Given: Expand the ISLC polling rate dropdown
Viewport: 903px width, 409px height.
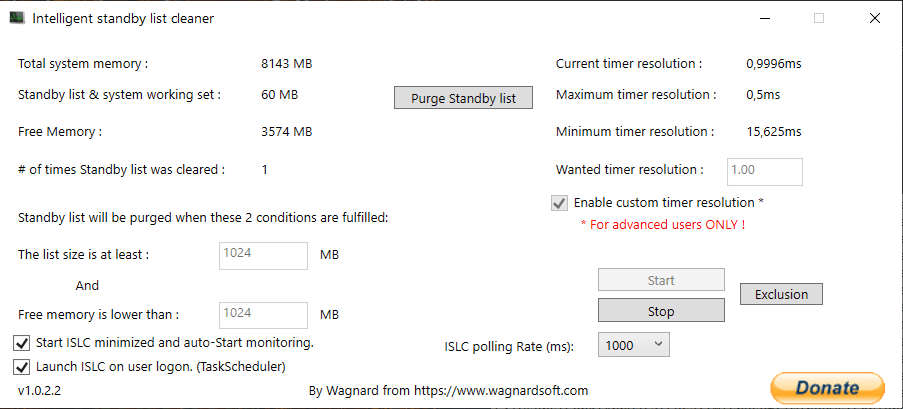Looking at the screenshot, I should pyautogui.click(x=633, y=345).
